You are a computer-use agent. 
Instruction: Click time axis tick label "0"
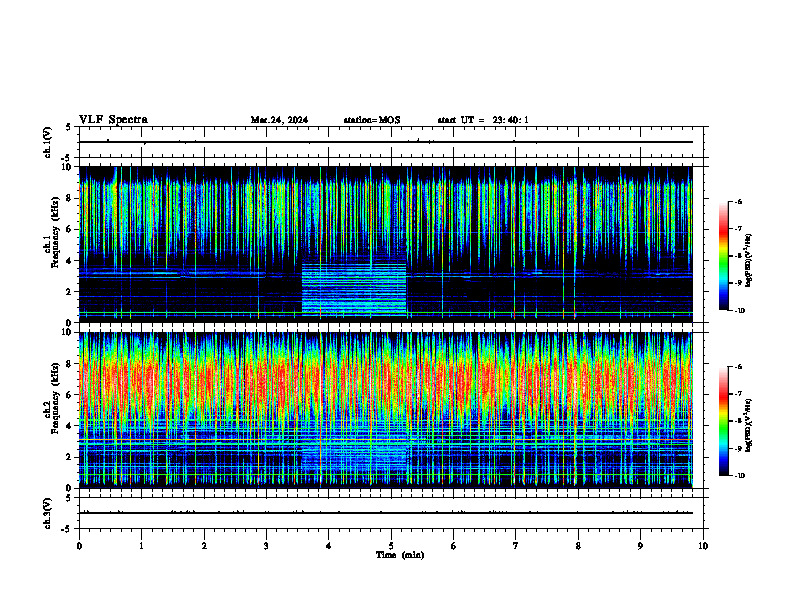79,546
